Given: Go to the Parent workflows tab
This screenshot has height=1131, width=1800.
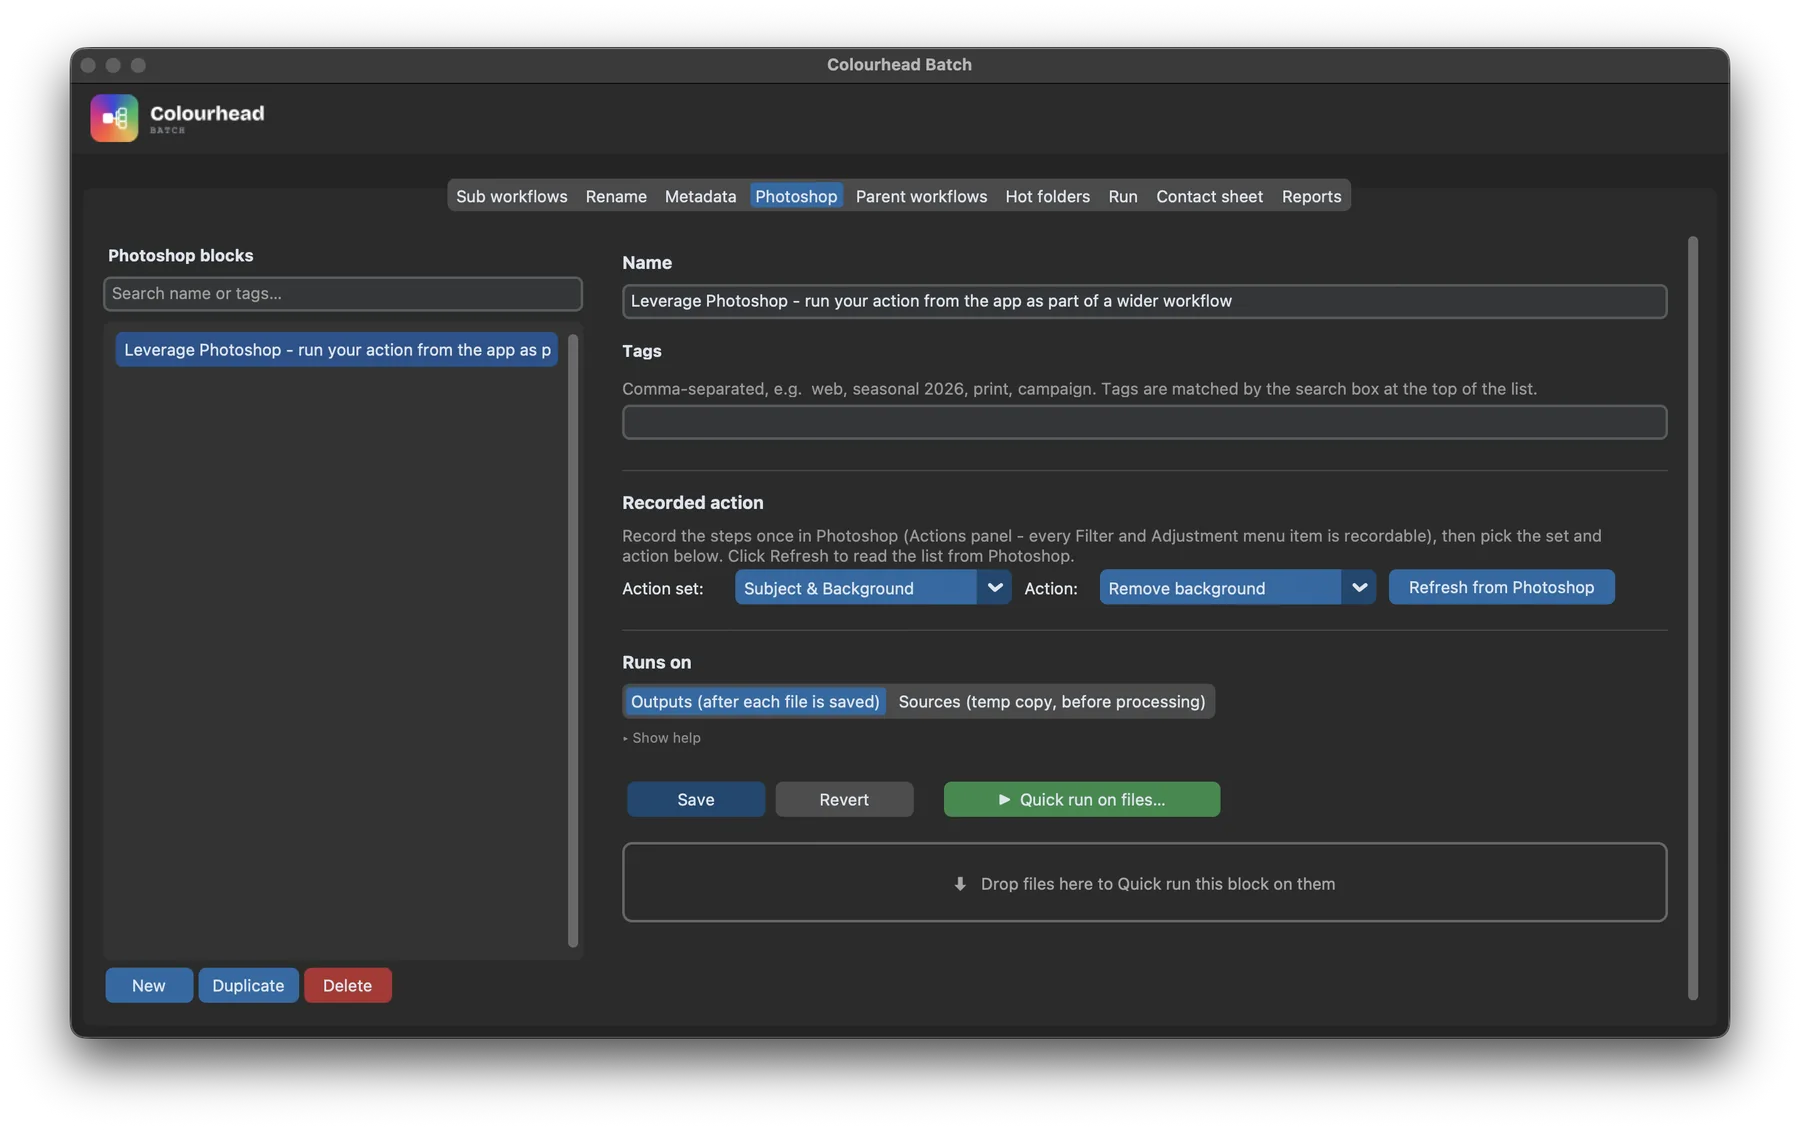Looking at the screenshot, I should (921, 196).
